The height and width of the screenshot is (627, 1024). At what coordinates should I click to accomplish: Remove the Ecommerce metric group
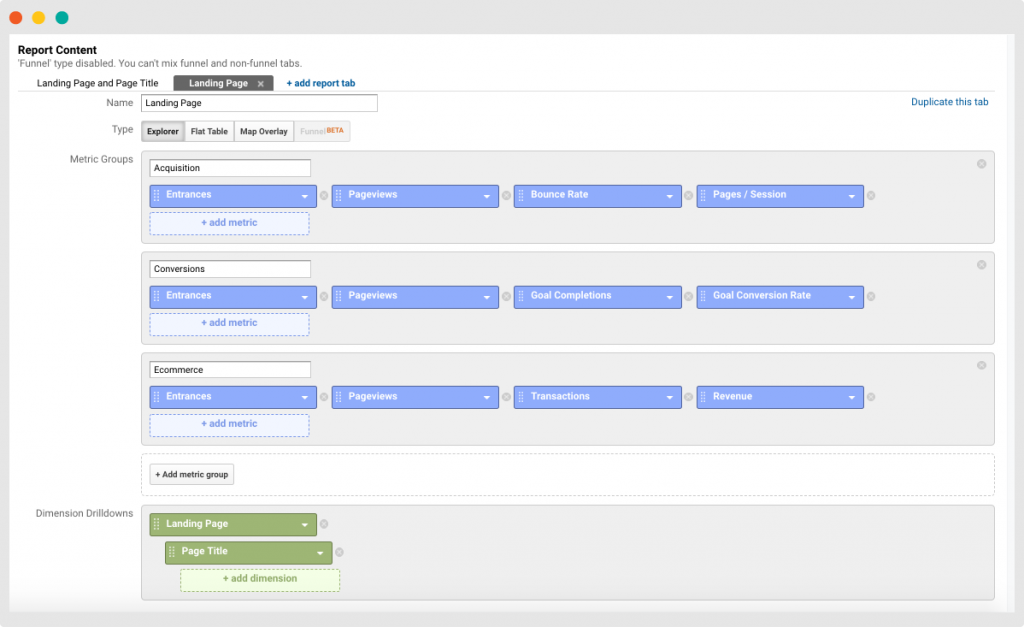[x=981, y=365]
